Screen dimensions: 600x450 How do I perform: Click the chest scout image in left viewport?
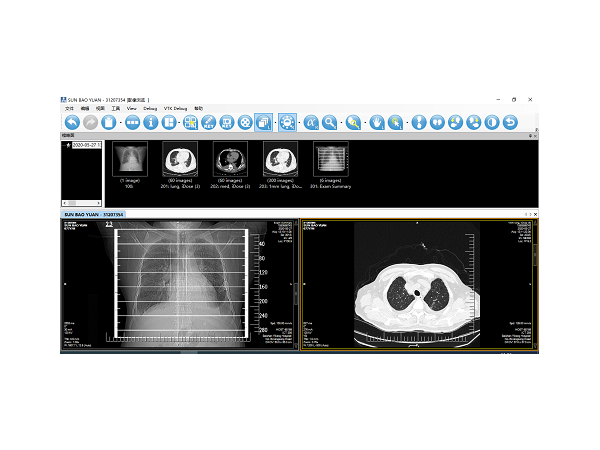180,286
